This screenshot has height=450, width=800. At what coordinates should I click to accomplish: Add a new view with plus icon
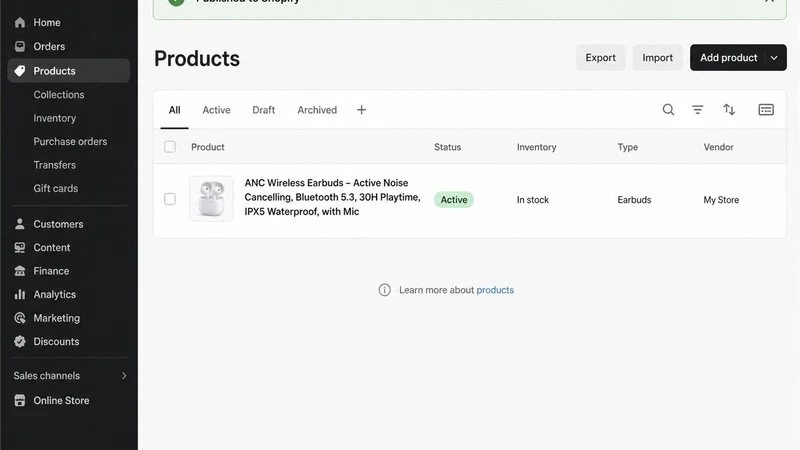[361, 110]
